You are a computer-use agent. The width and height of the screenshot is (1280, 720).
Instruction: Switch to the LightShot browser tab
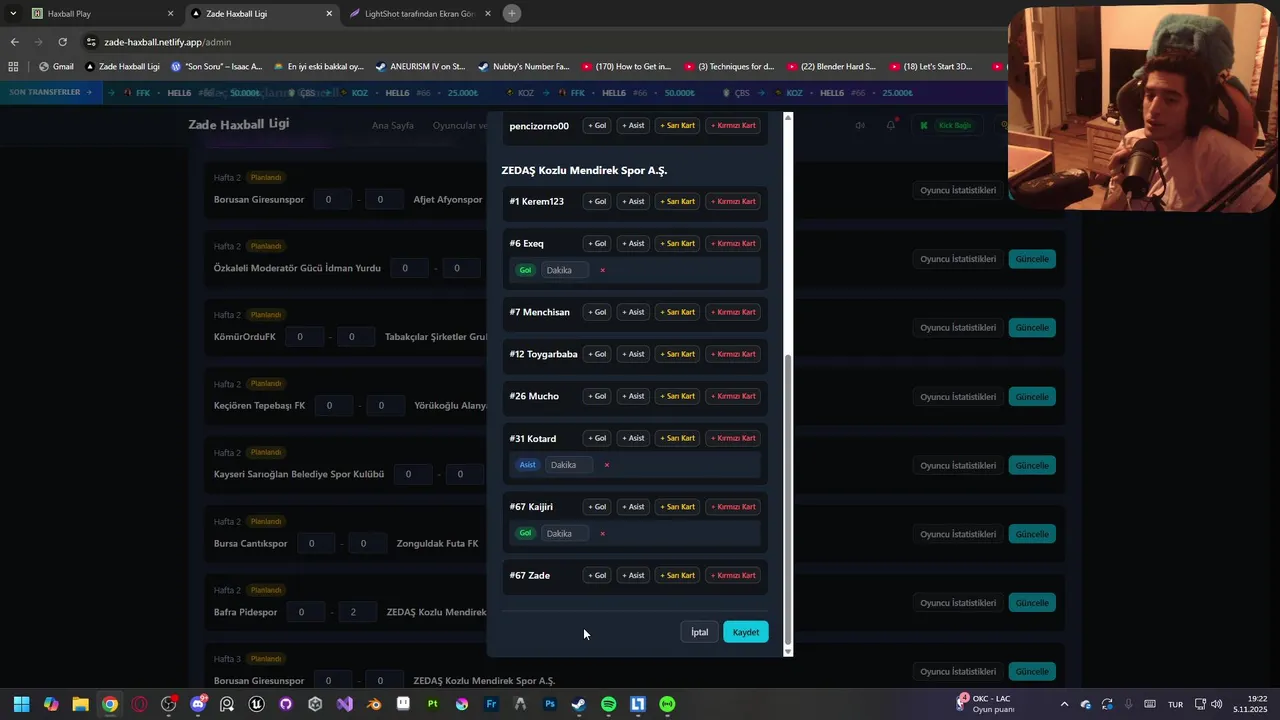(420, 14)
